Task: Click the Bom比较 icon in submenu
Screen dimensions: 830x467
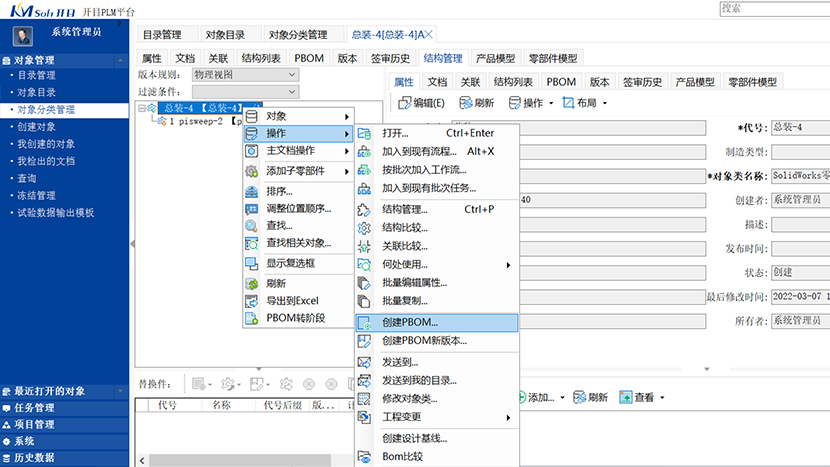Action: (x=365, y=457)
